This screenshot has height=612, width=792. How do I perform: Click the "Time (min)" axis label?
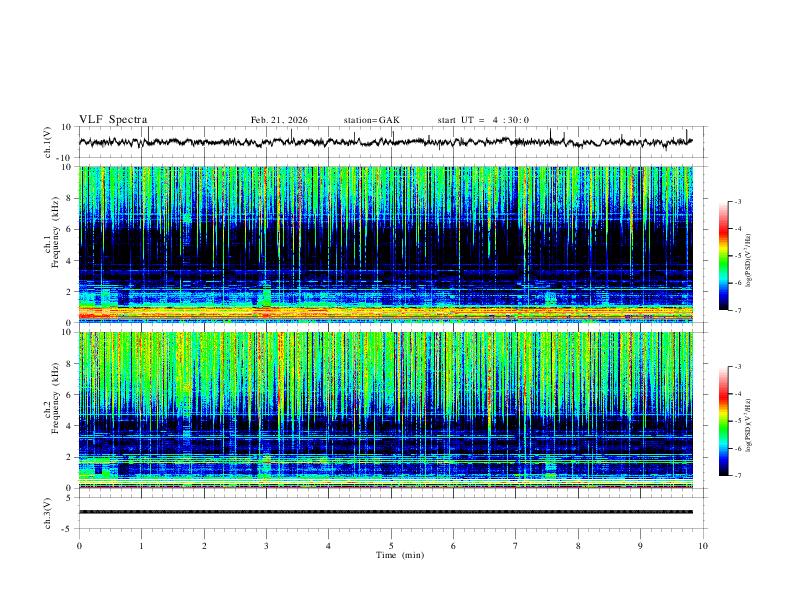click(400, 555)
